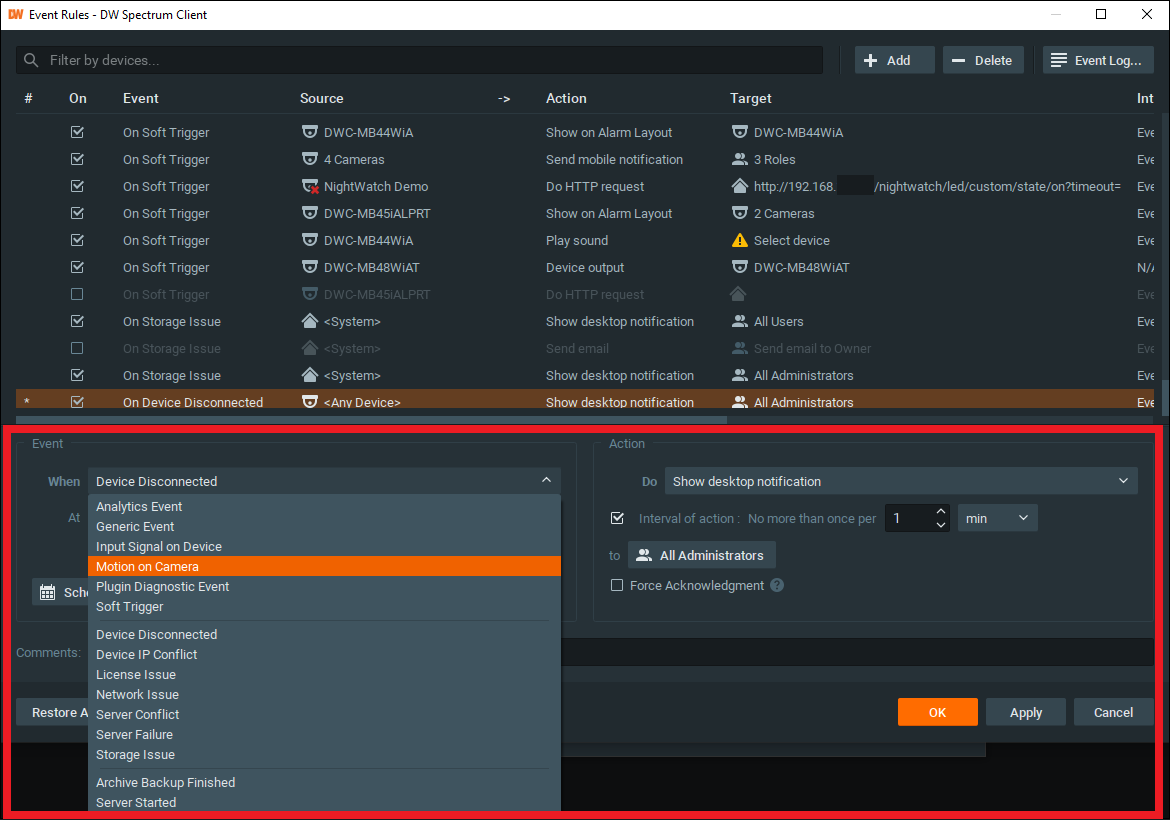This screenshot has height=820, width=1170.
Task: Click the search magnifier in the filter field
Action: tap(33, 60)
